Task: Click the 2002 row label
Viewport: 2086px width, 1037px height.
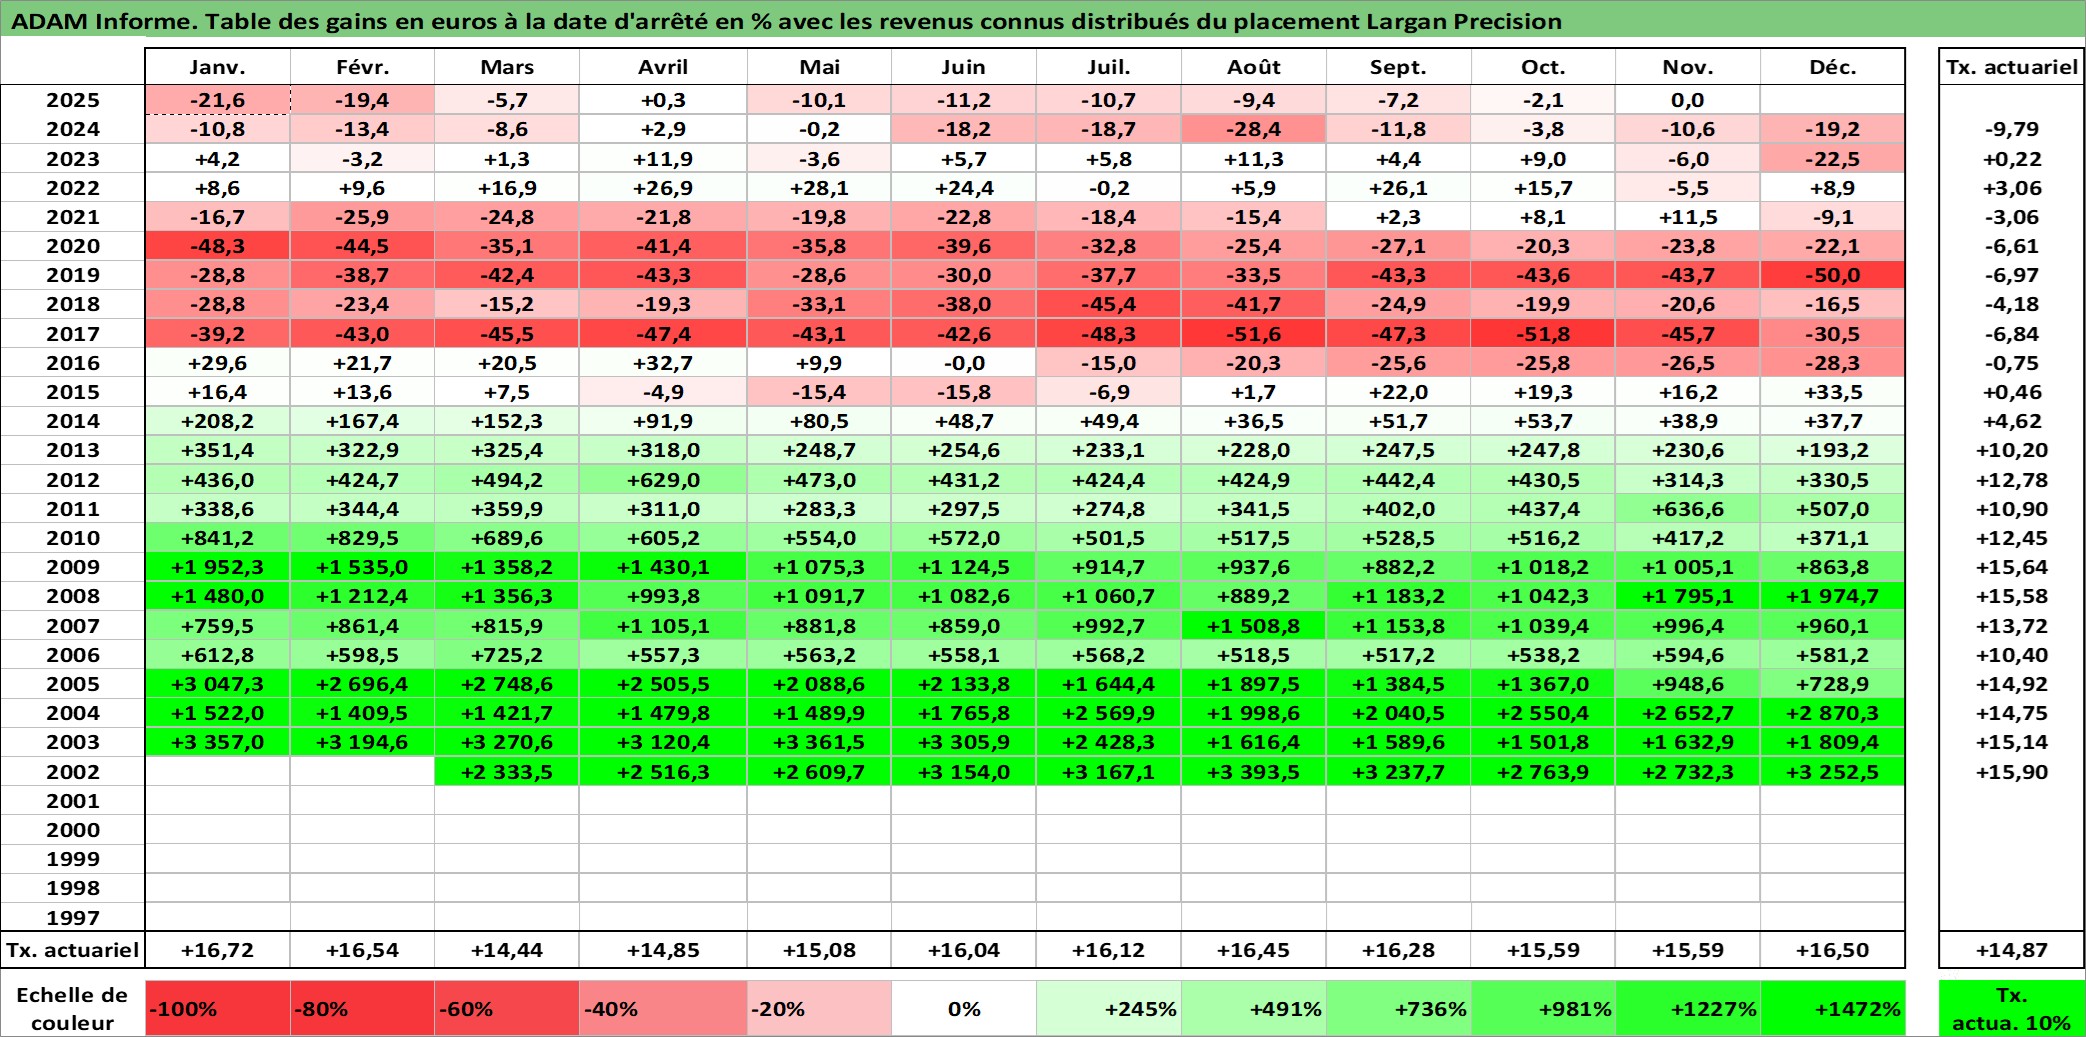Action: tap(73, 772)
